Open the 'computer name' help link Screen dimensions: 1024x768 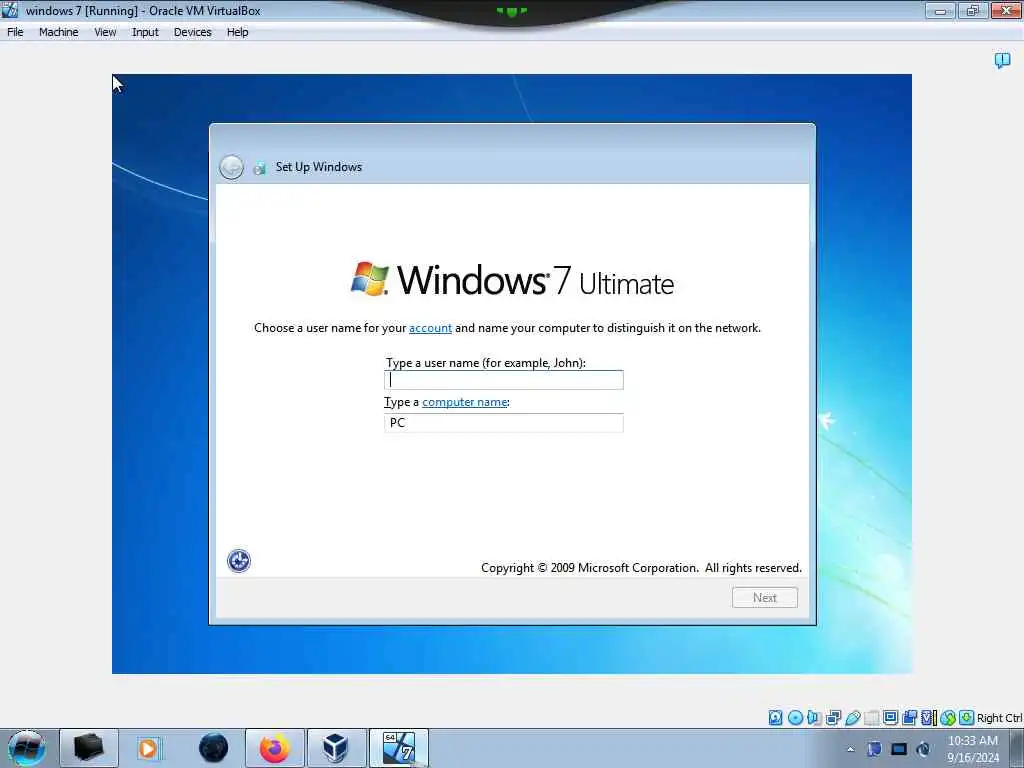(x=464, y=402)
